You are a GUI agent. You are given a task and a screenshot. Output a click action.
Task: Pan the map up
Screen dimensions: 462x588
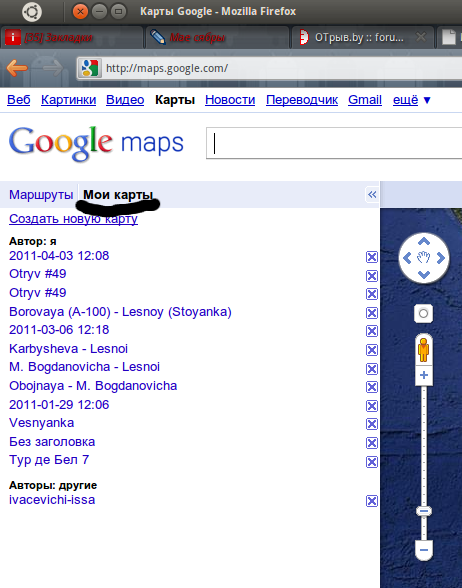click(x=424, y=241)
